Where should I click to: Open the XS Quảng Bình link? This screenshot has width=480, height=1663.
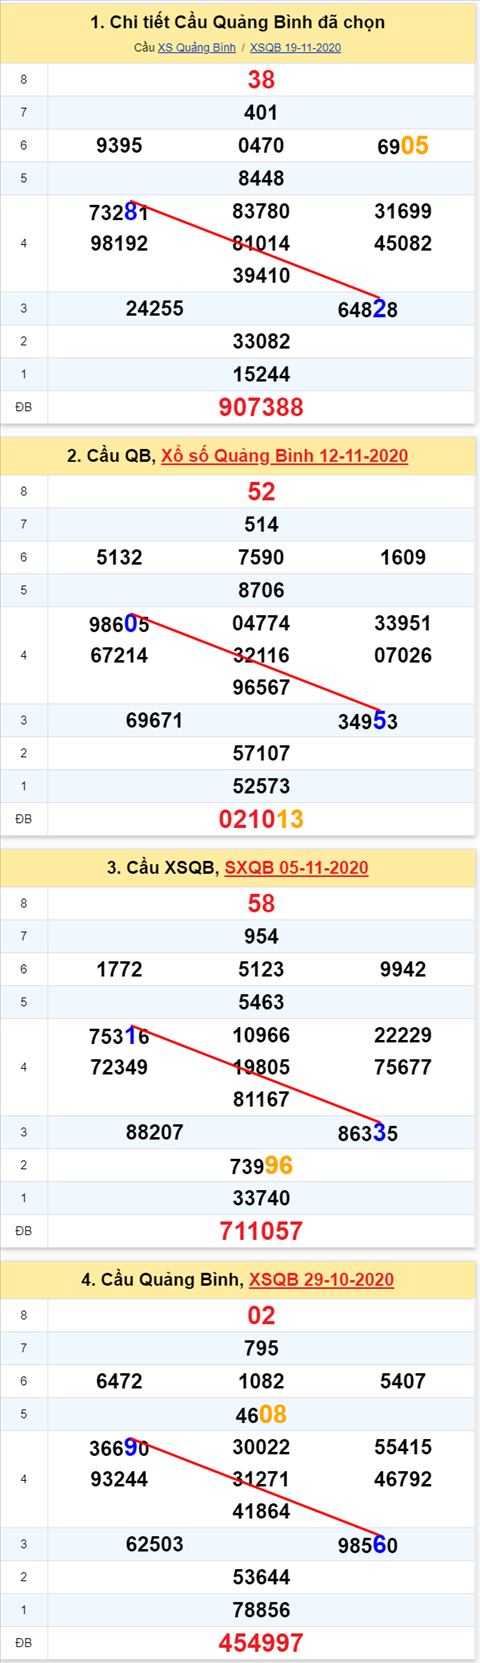pos(196,48)
